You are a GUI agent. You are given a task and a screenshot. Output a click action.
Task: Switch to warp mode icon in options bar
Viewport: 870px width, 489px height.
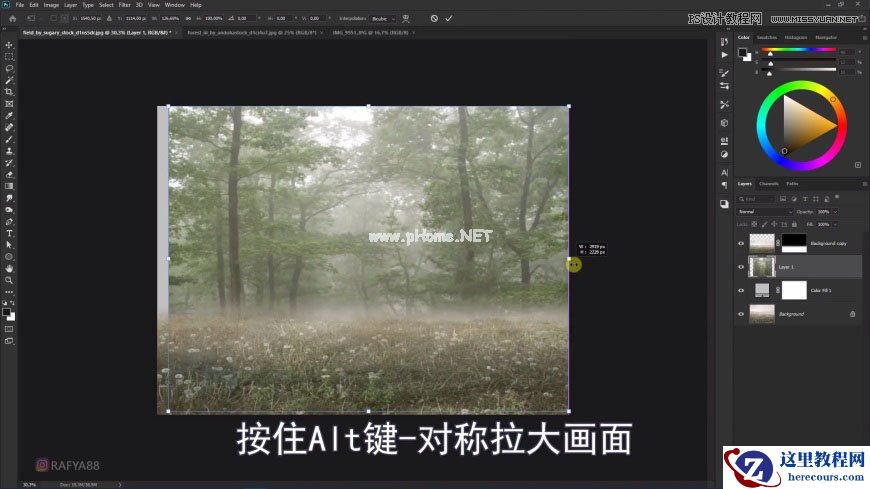point(406,18)
